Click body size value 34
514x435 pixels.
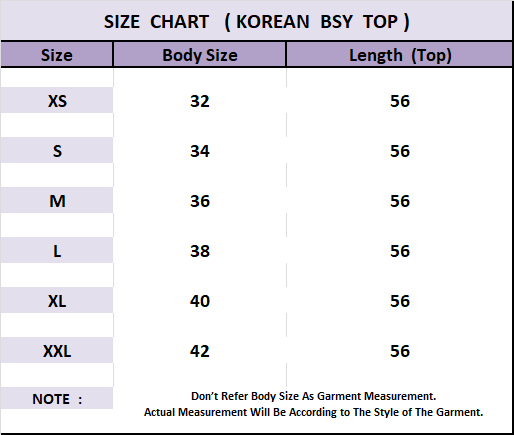point(200,151)
